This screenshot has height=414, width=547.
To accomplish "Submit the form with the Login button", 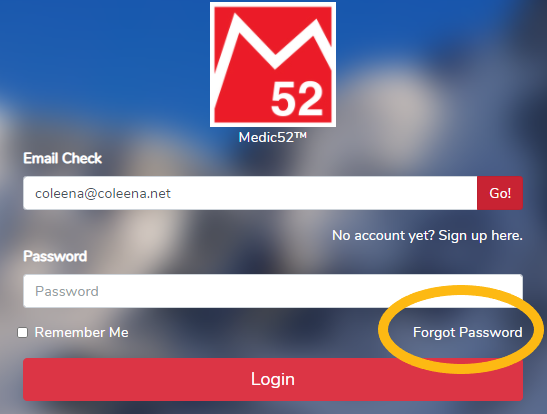I will tap(273, 379).
